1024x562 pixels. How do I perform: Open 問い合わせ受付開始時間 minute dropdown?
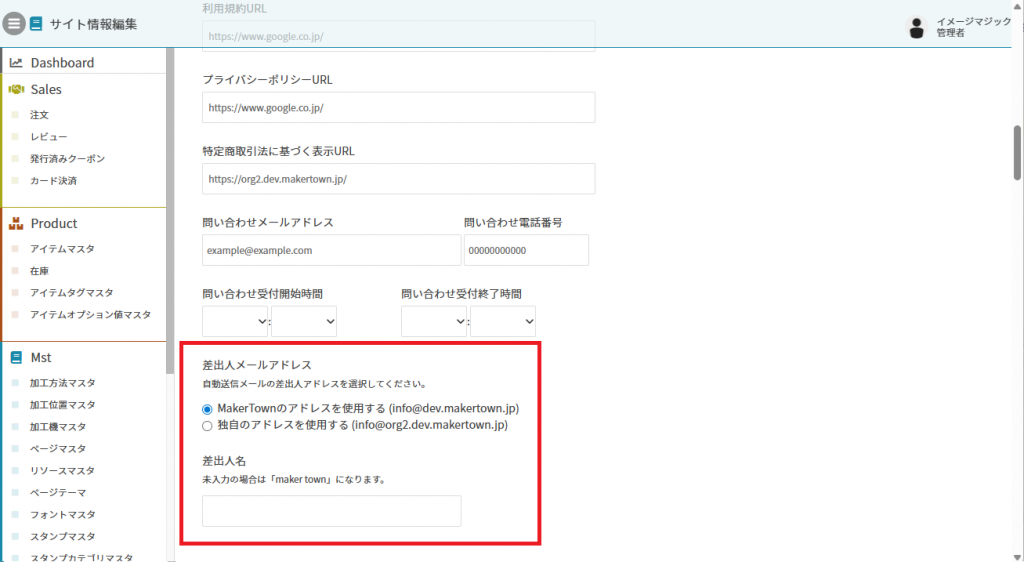point(304,321)
